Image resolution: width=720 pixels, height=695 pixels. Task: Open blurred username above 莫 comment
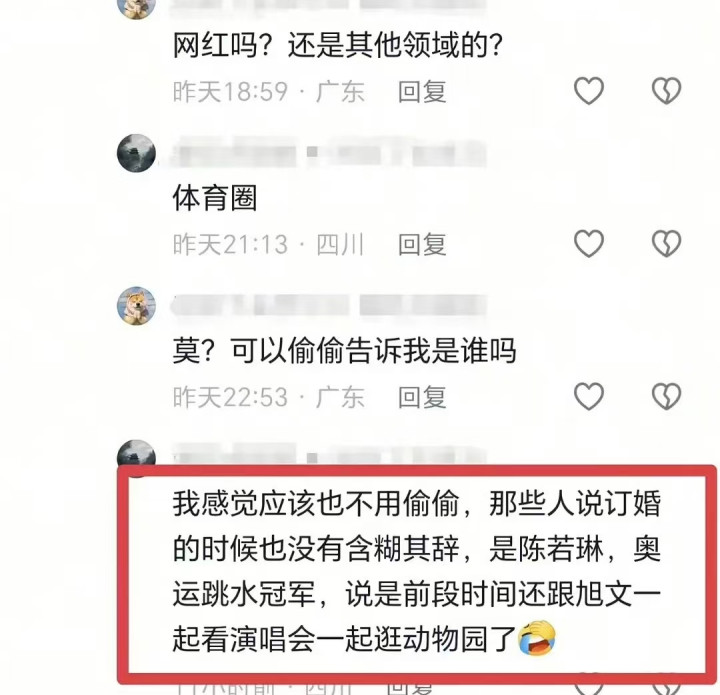click(x=328, y=305)
